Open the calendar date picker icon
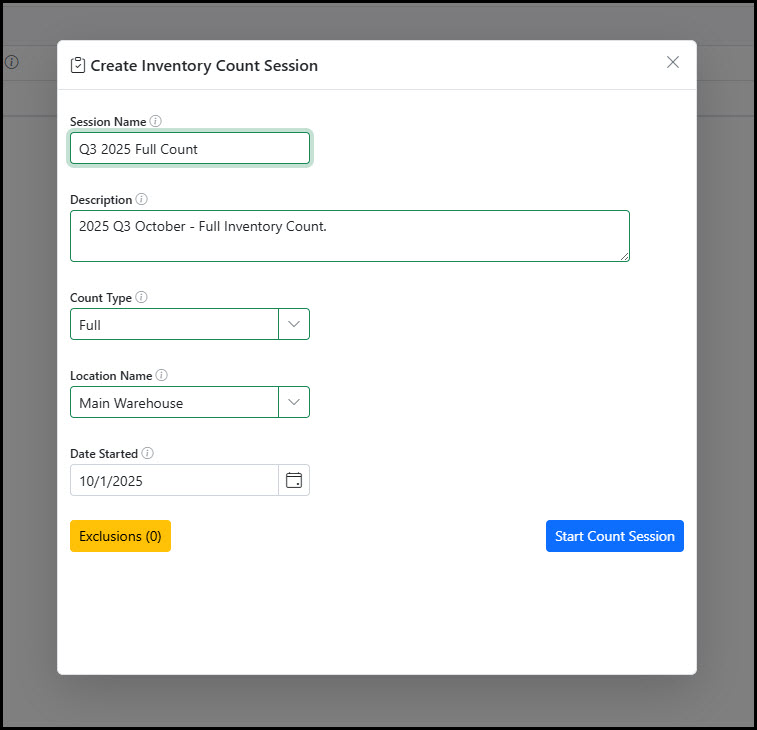Image resolution: width=757 pixels, height=730 pixels. tap(294, 480)
